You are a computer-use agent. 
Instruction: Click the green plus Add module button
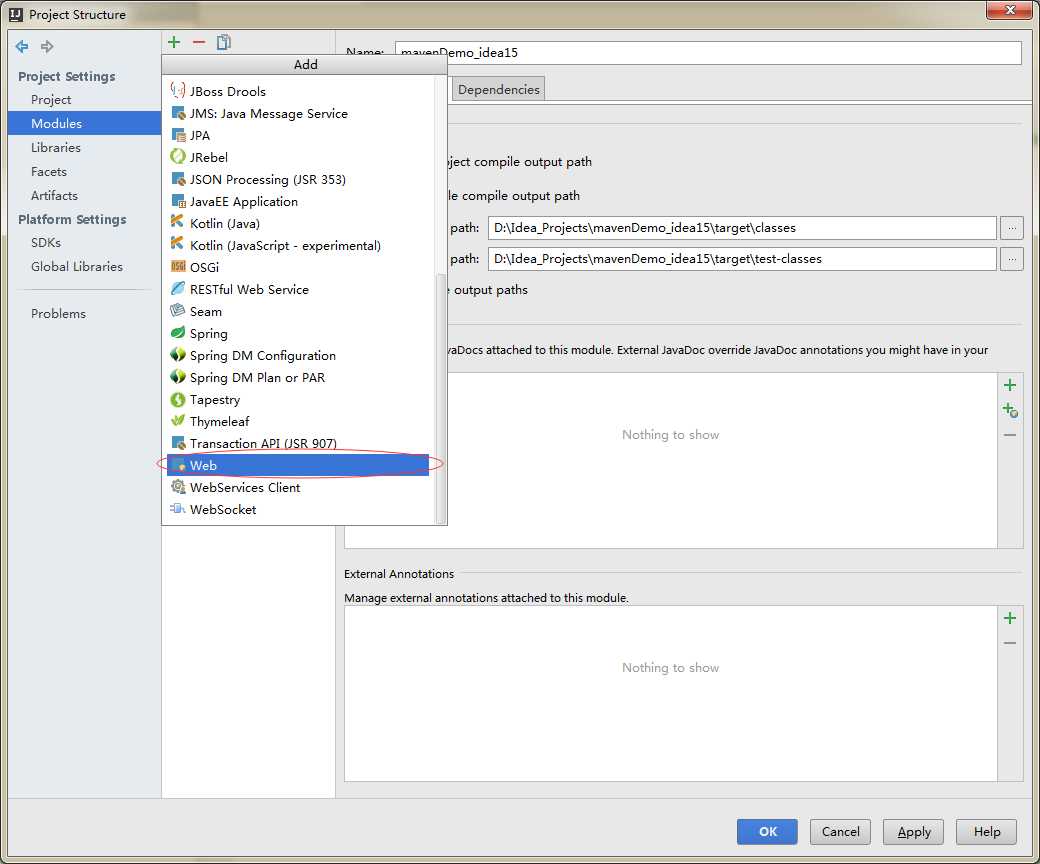tap(174, 42)
